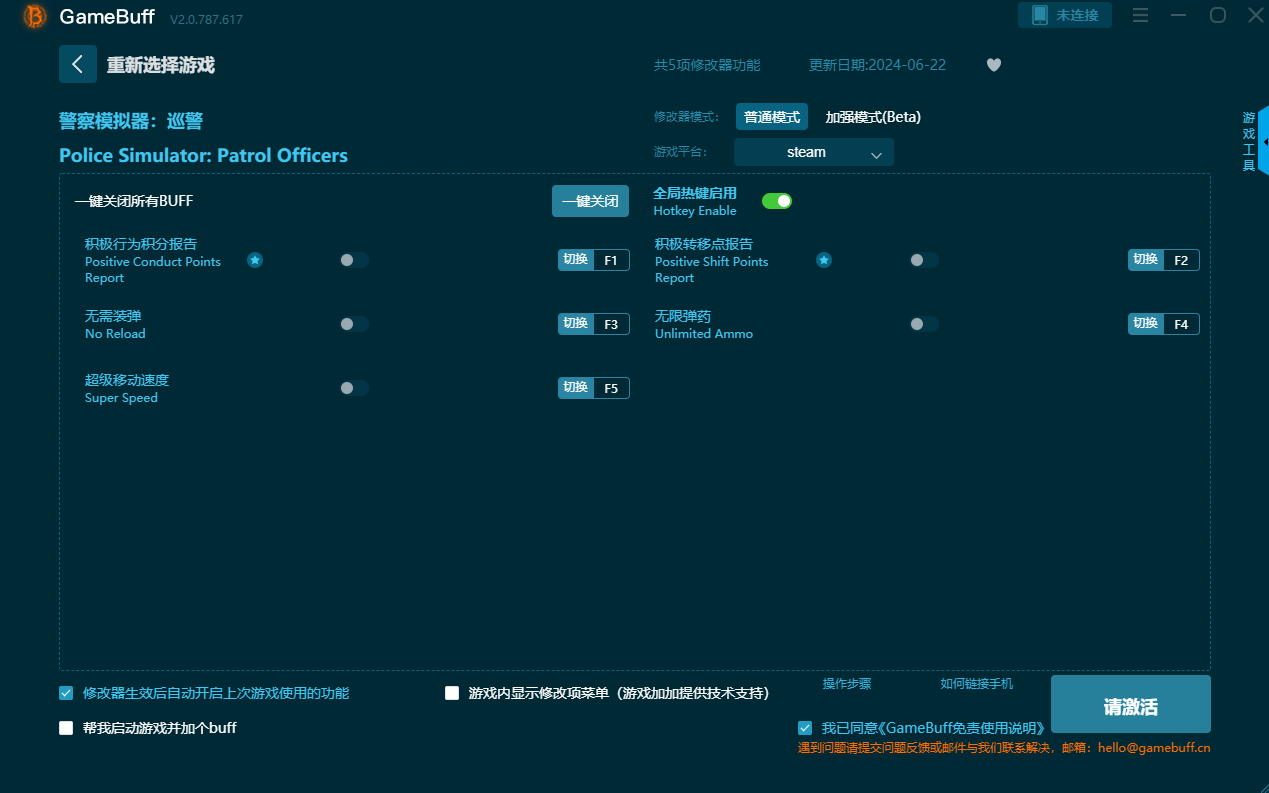Click the GameBuff logo icon

click(35, 16)
